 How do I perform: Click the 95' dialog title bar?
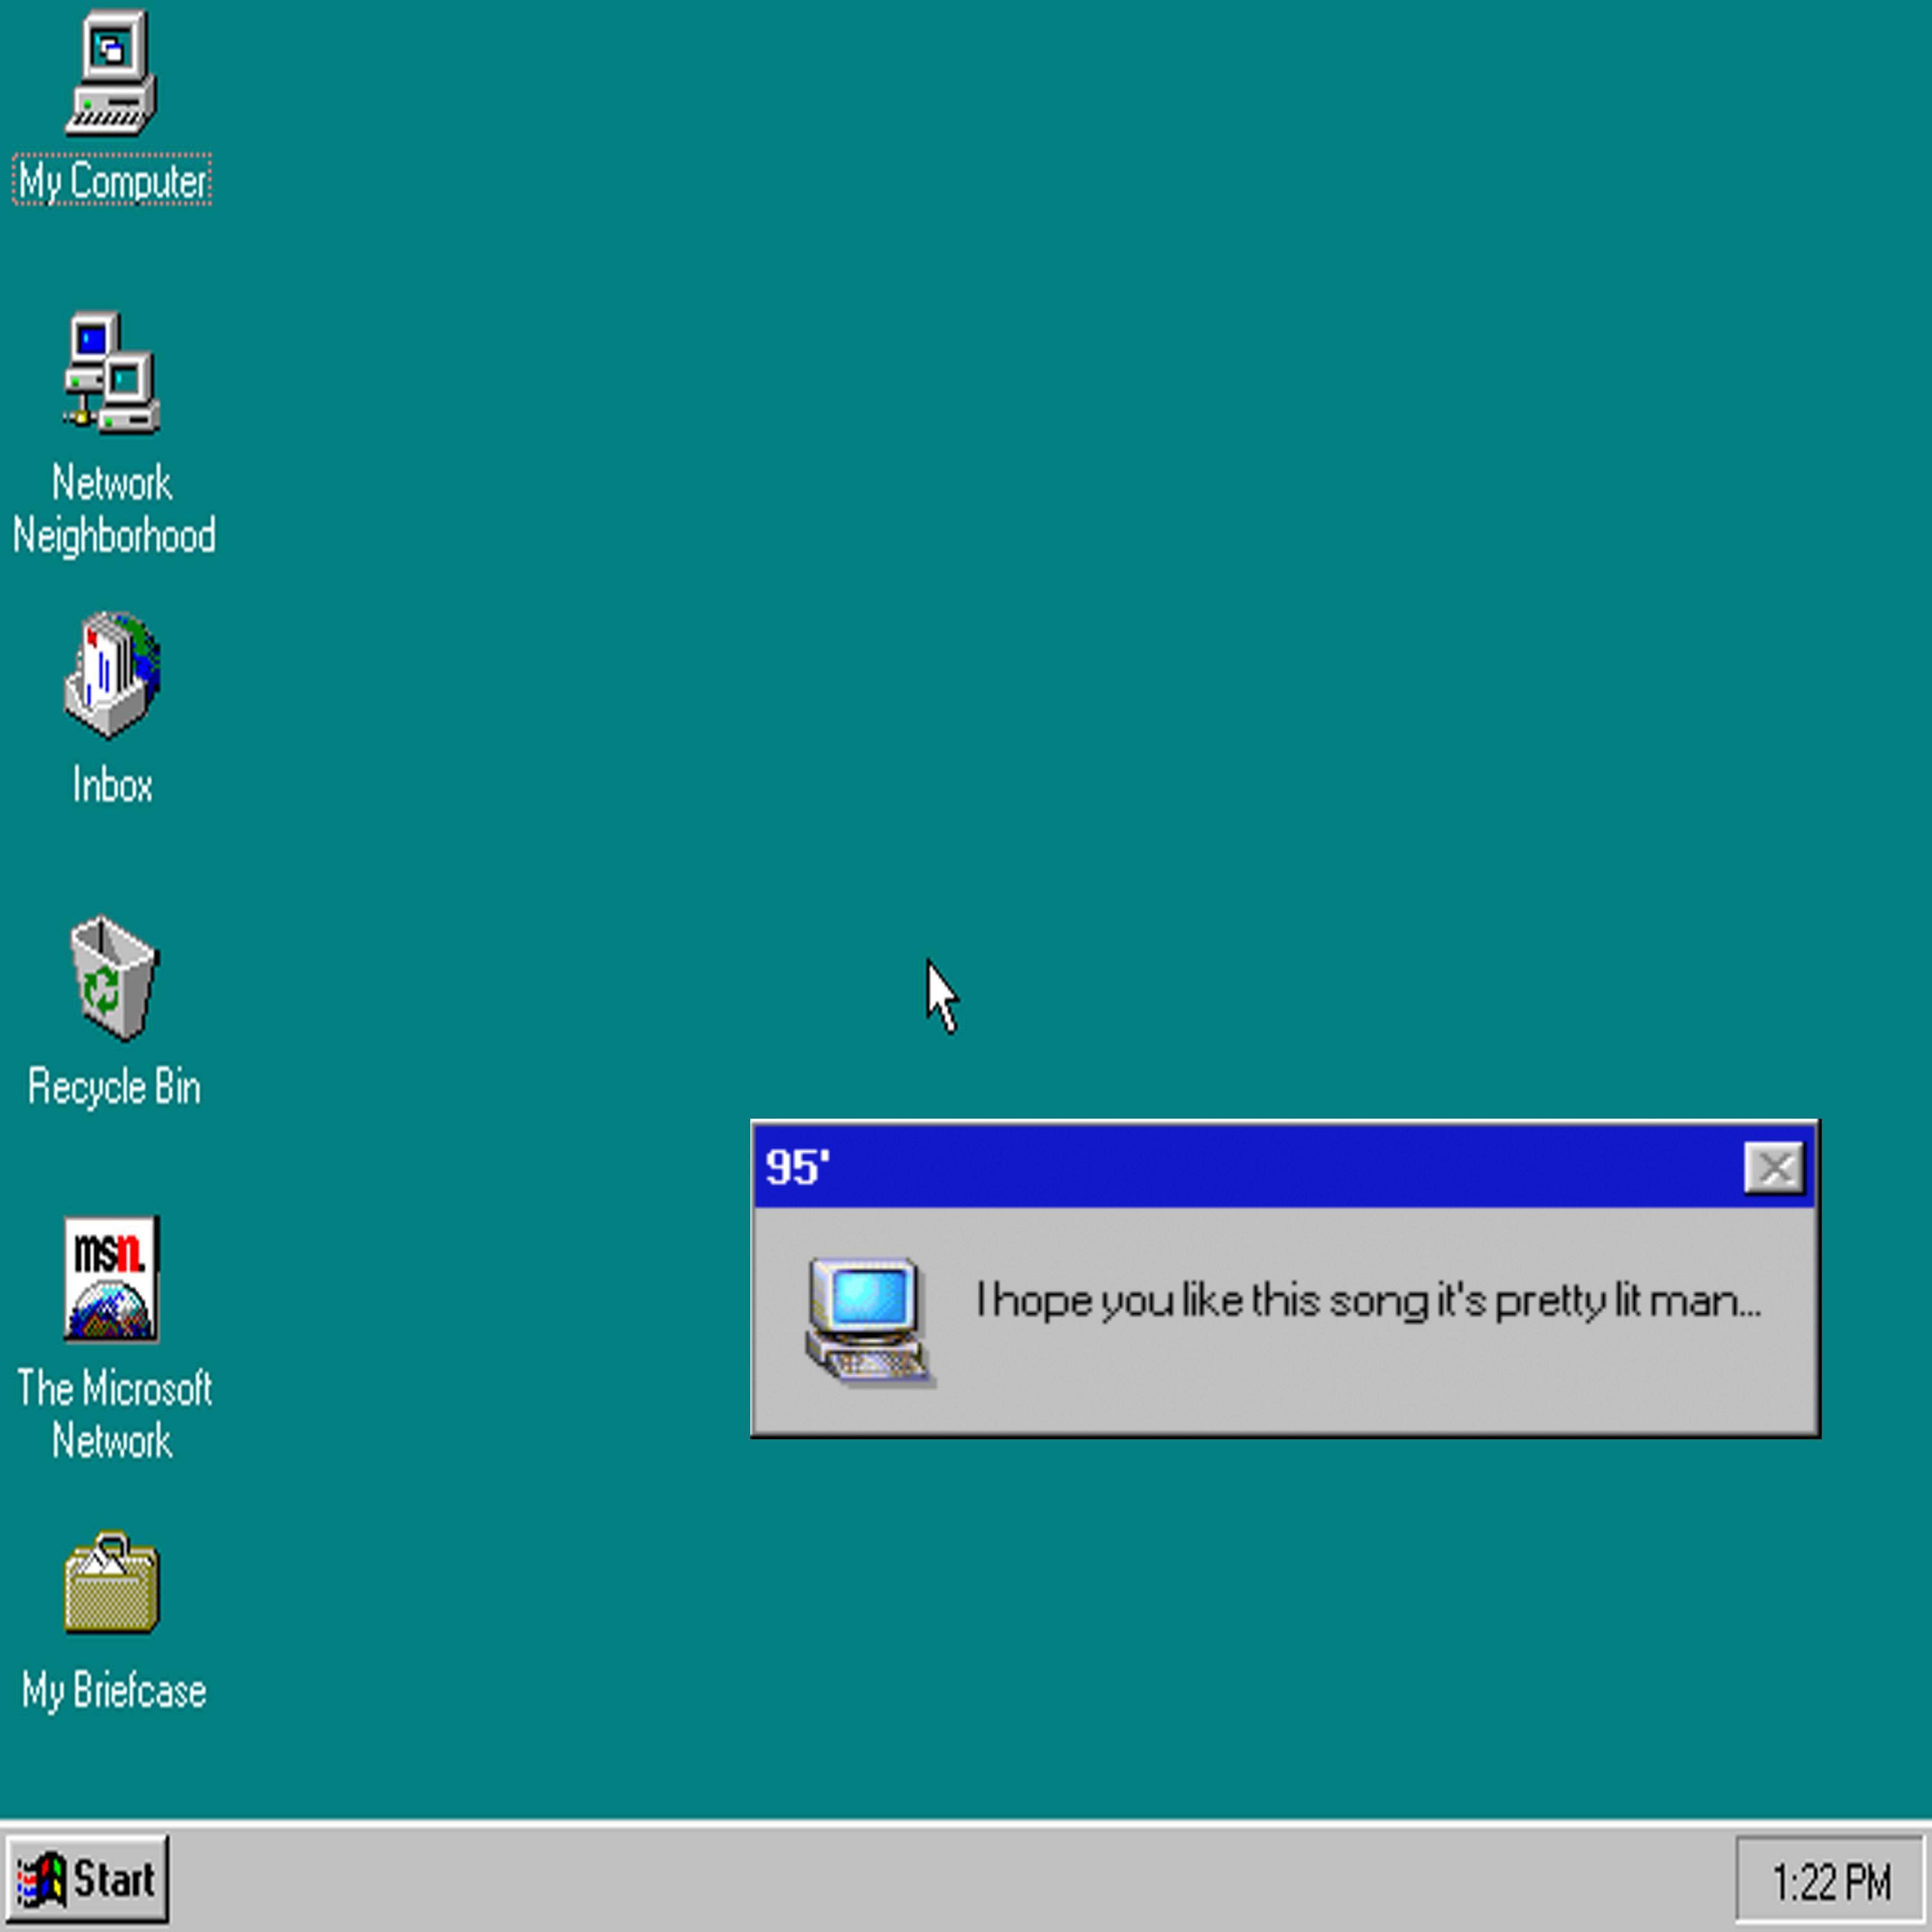[x=1284, y=1166]
